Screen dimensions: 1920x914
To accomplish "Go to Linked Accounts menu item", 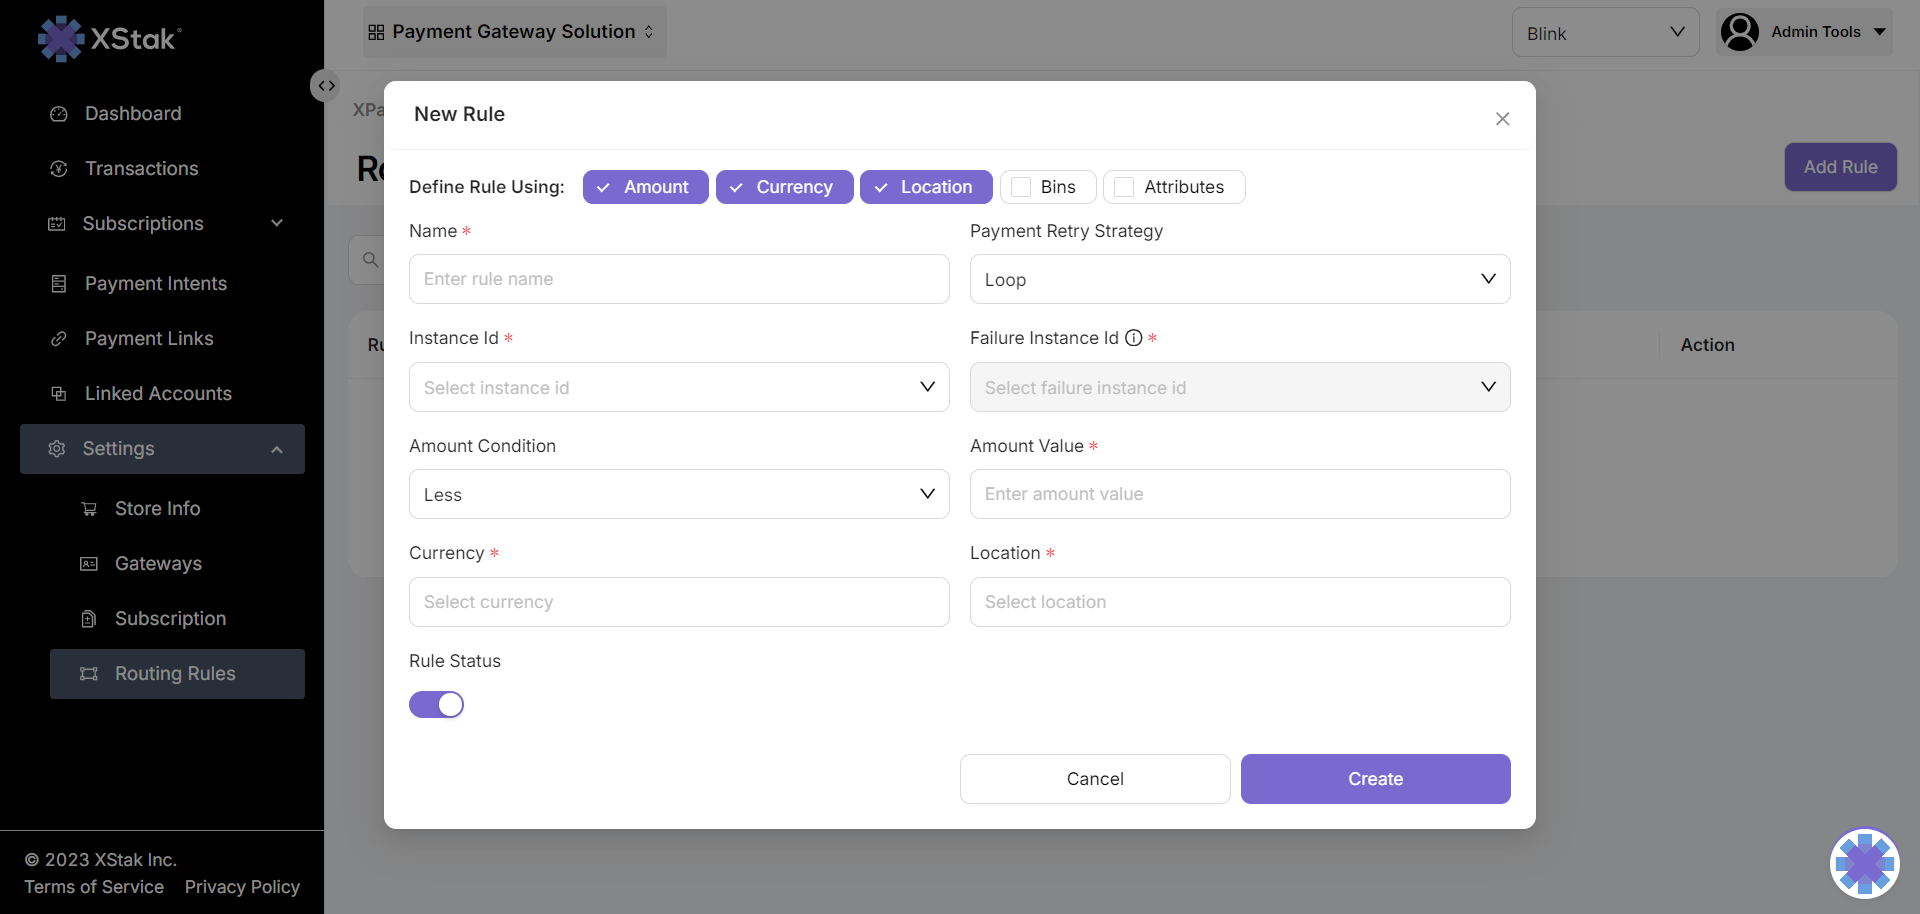I will 158,394.
